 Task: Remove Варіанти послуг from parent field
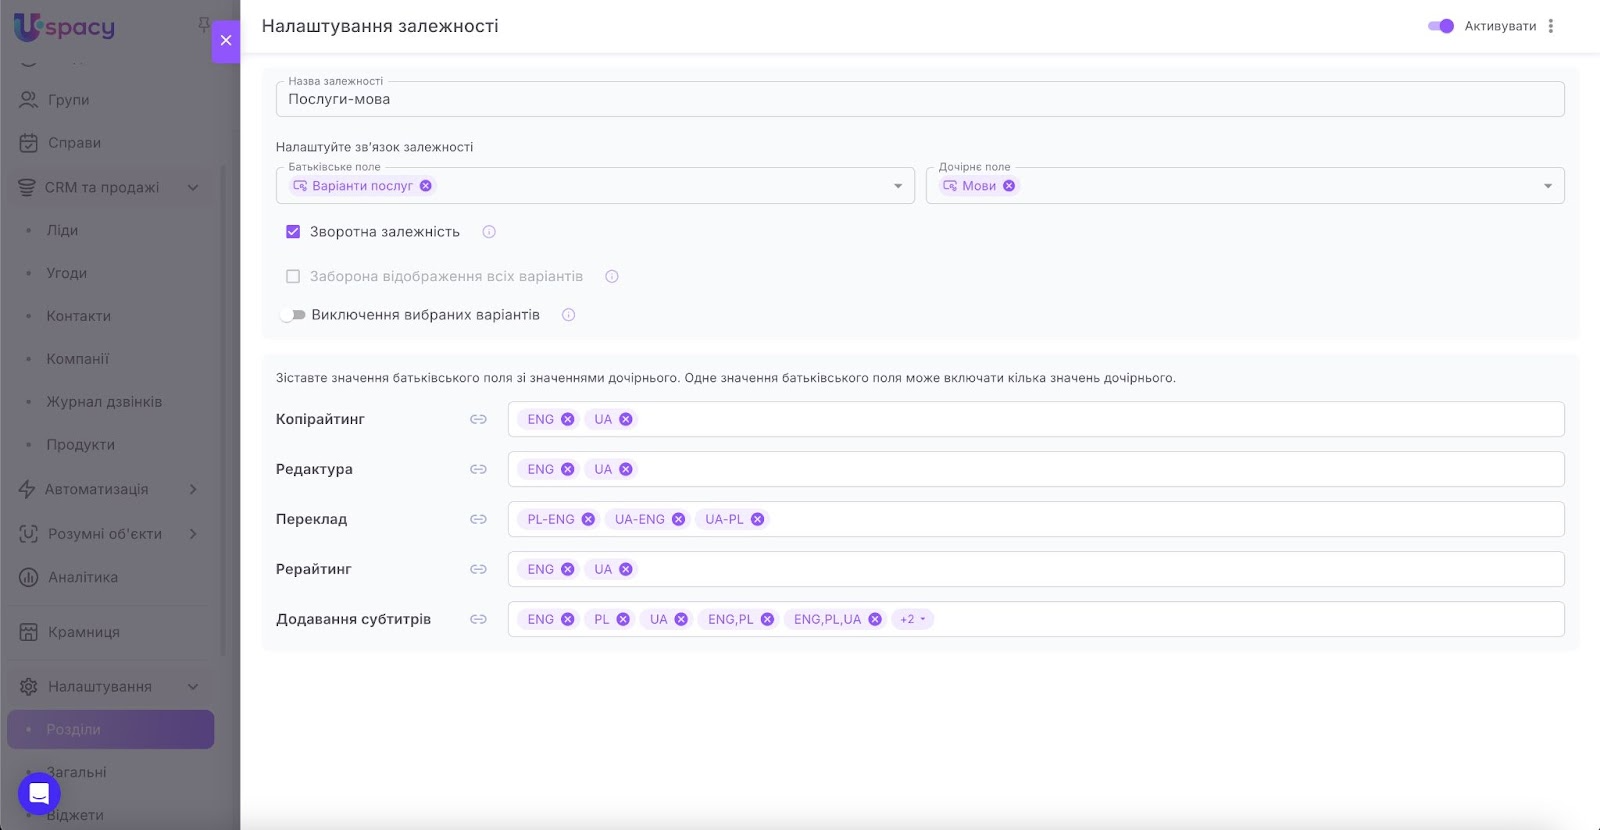click(x=426, y=186)
